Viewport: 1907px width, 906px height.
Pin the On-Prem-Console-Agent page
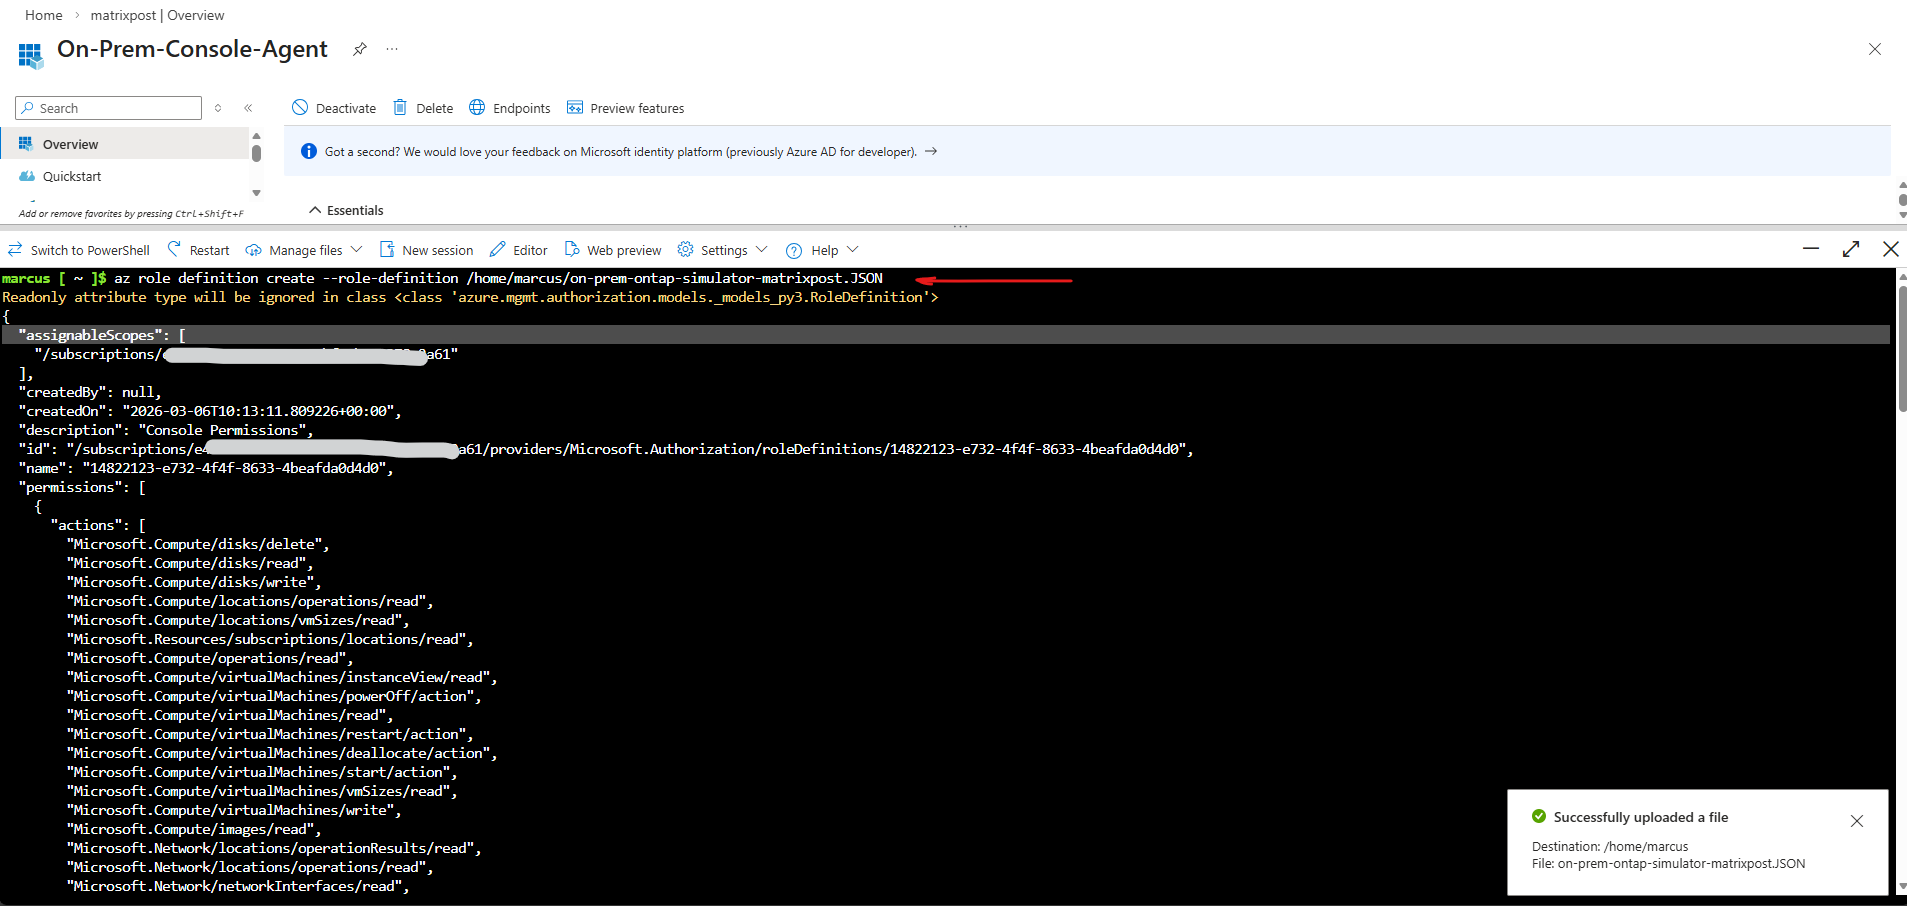point(360,49)
